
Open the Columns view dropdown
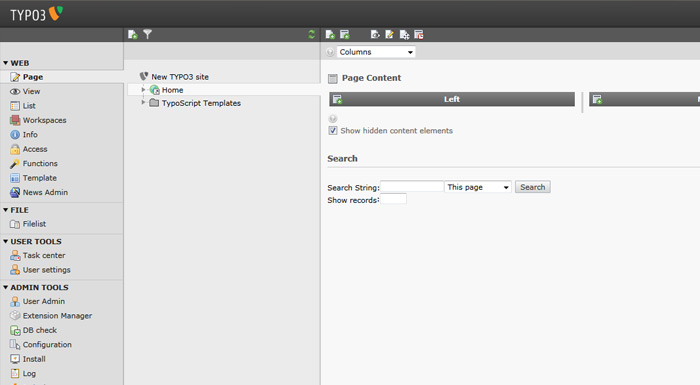(376, 52)
